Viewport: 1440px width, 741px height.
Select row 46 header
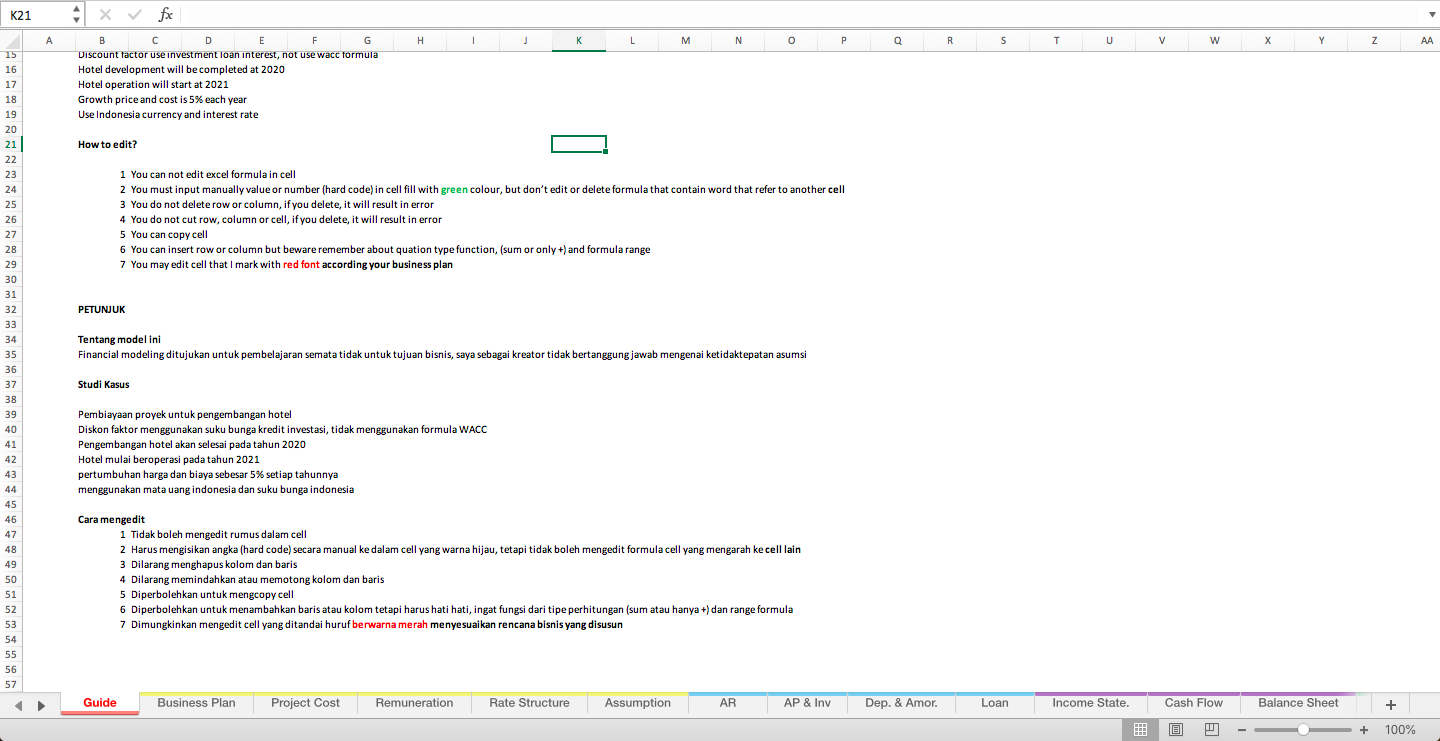pyautogui.click(x=11, y=519)
